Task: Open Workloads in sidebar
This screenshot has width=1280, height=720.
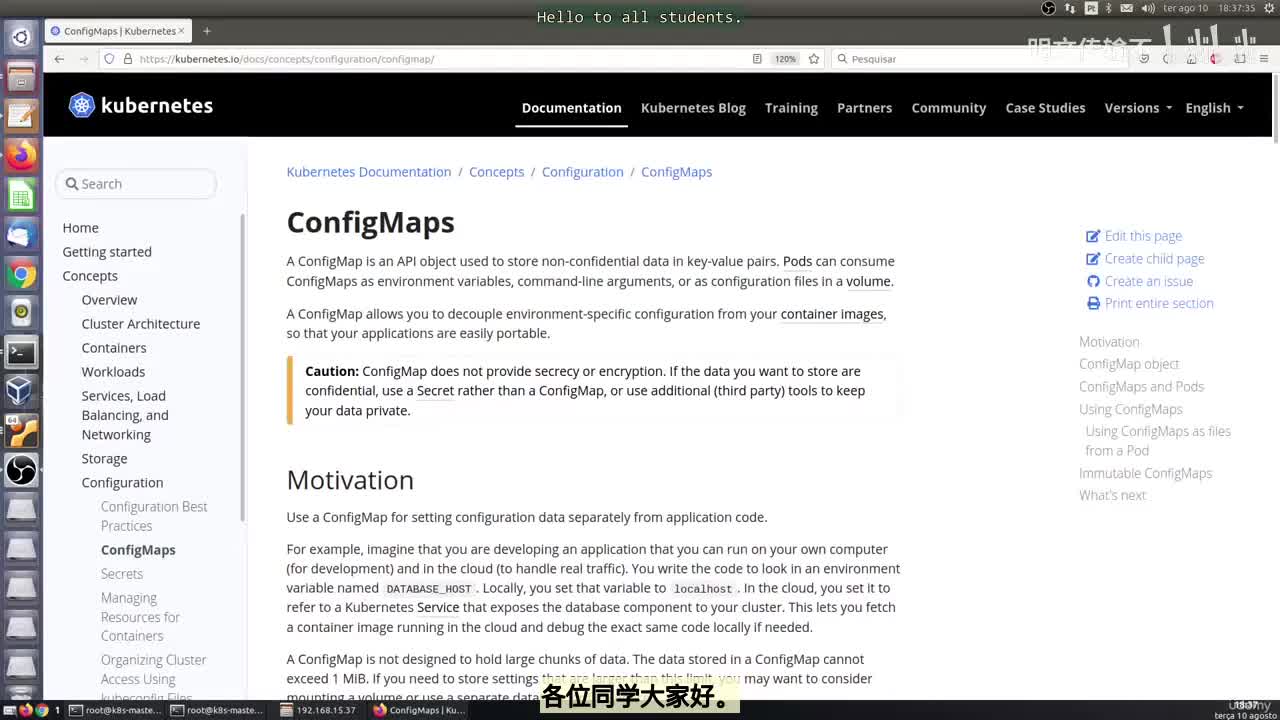Action: [x=113, y=371]
